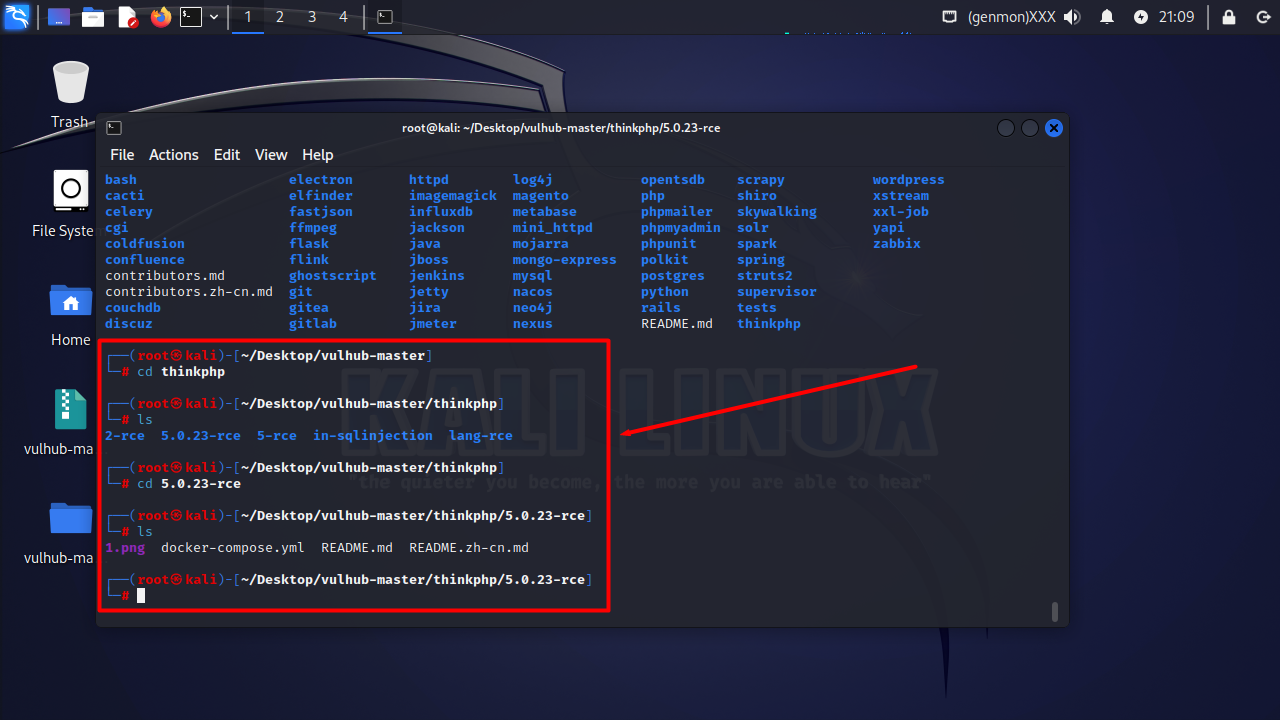This screenshot has height=720, width=1280.
Task: Close the terminal window
Action: (x=1053, y=128)
